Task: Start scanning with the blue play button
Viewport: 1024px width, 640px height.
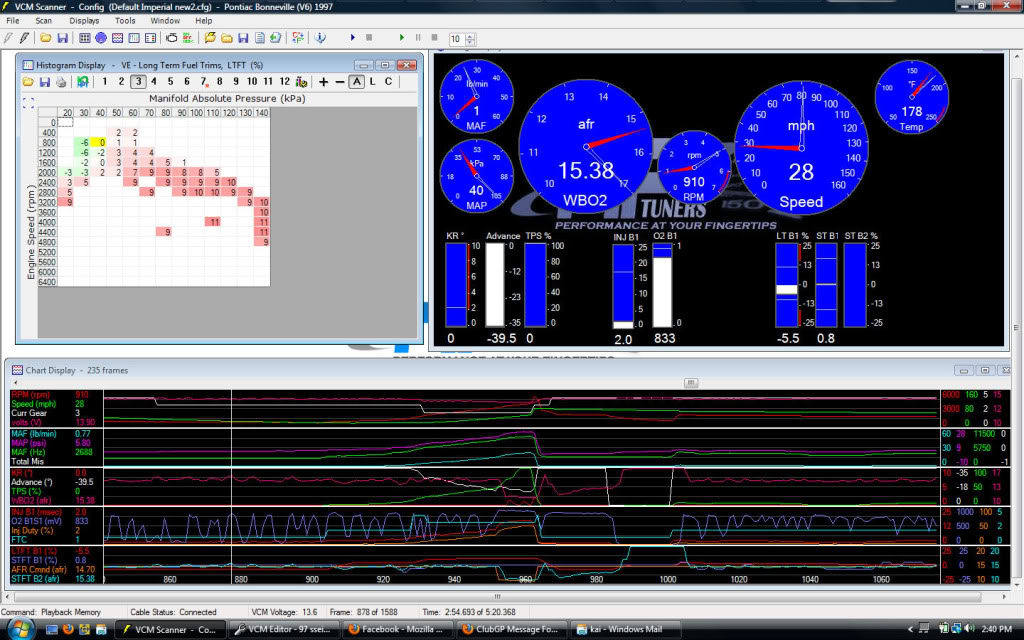Action: 353,38
